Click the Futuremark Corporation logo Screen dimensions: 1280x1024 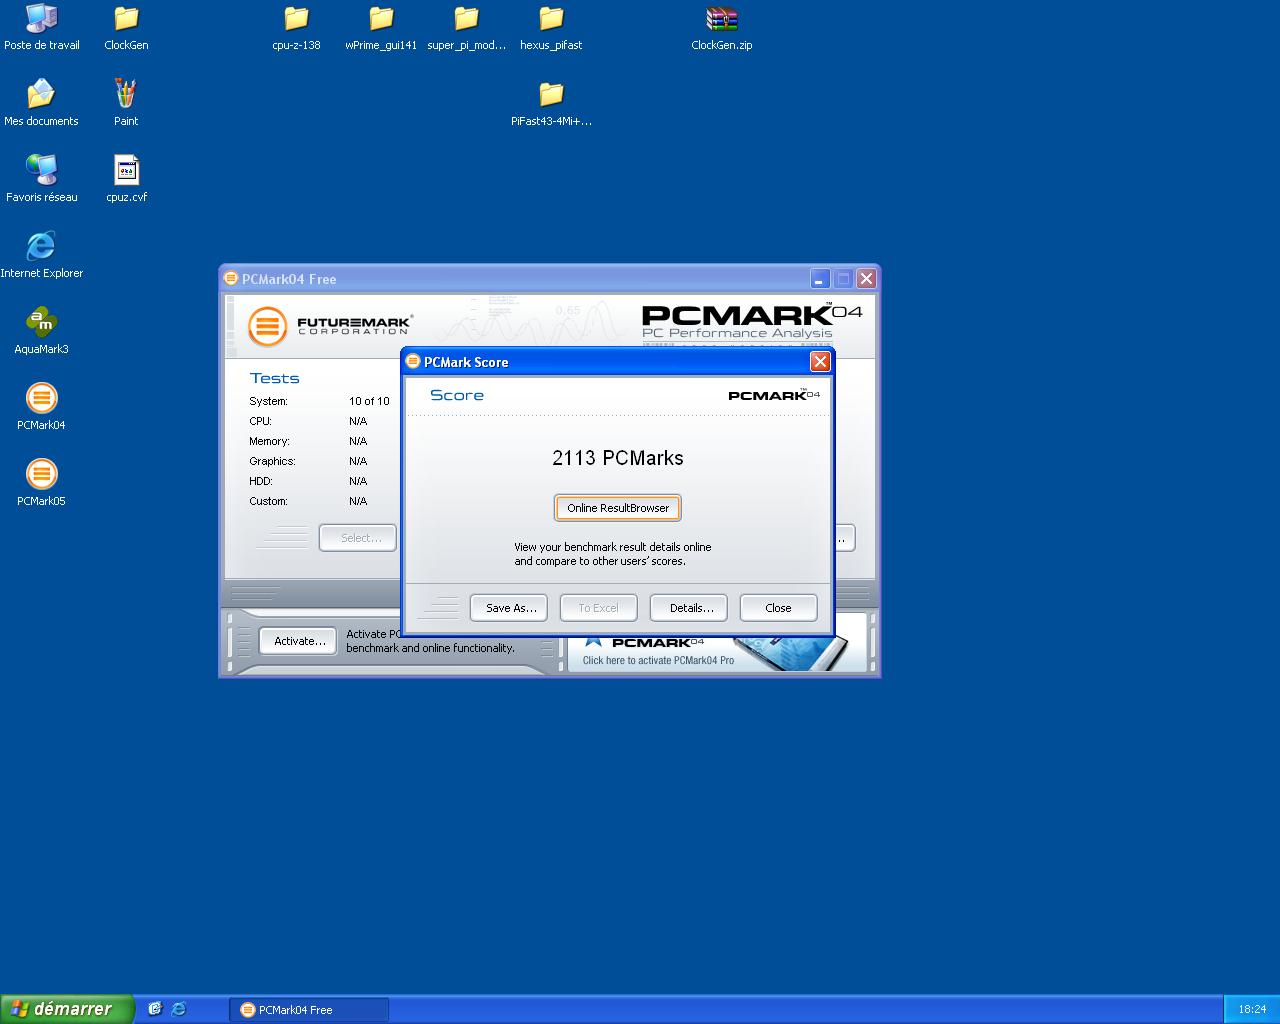tap(330, 326)
